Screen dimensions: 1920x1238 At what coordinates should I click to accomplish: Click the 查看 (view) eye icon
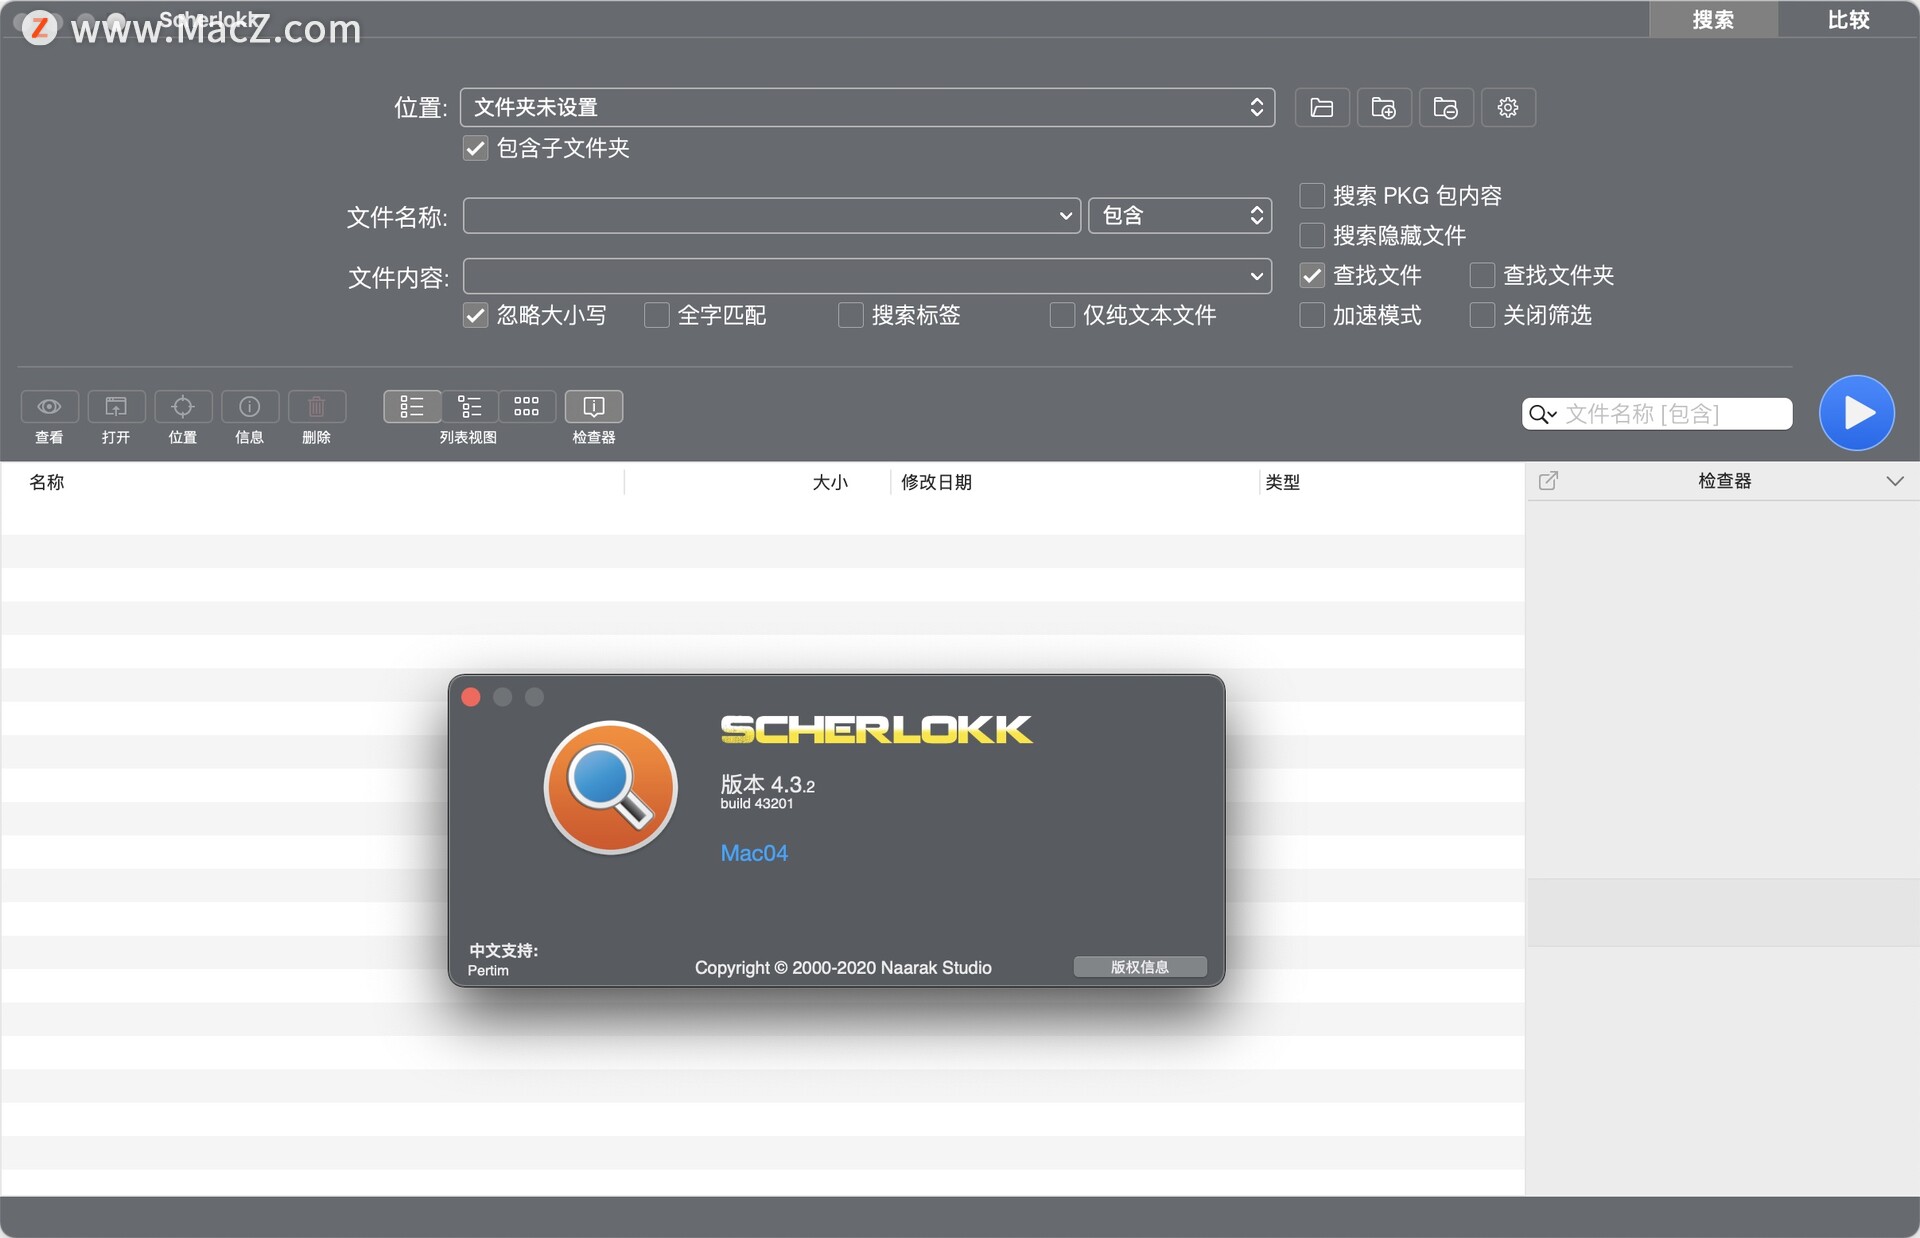point(49,407)
